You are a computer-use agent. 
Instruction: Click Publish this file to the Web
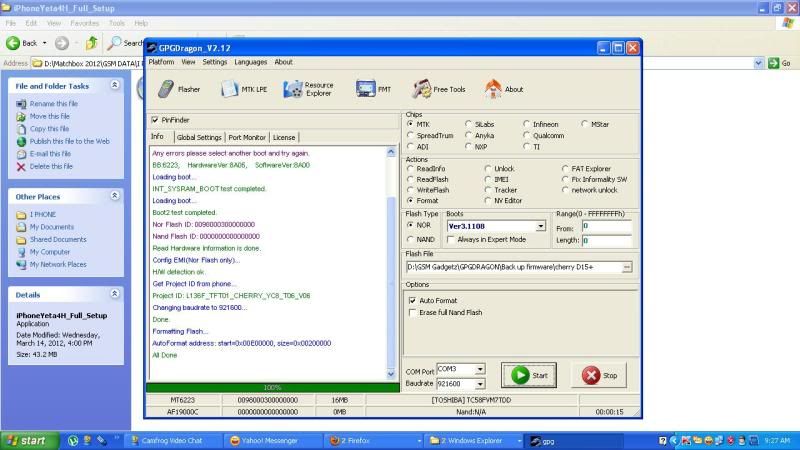[x=69, y=141]
